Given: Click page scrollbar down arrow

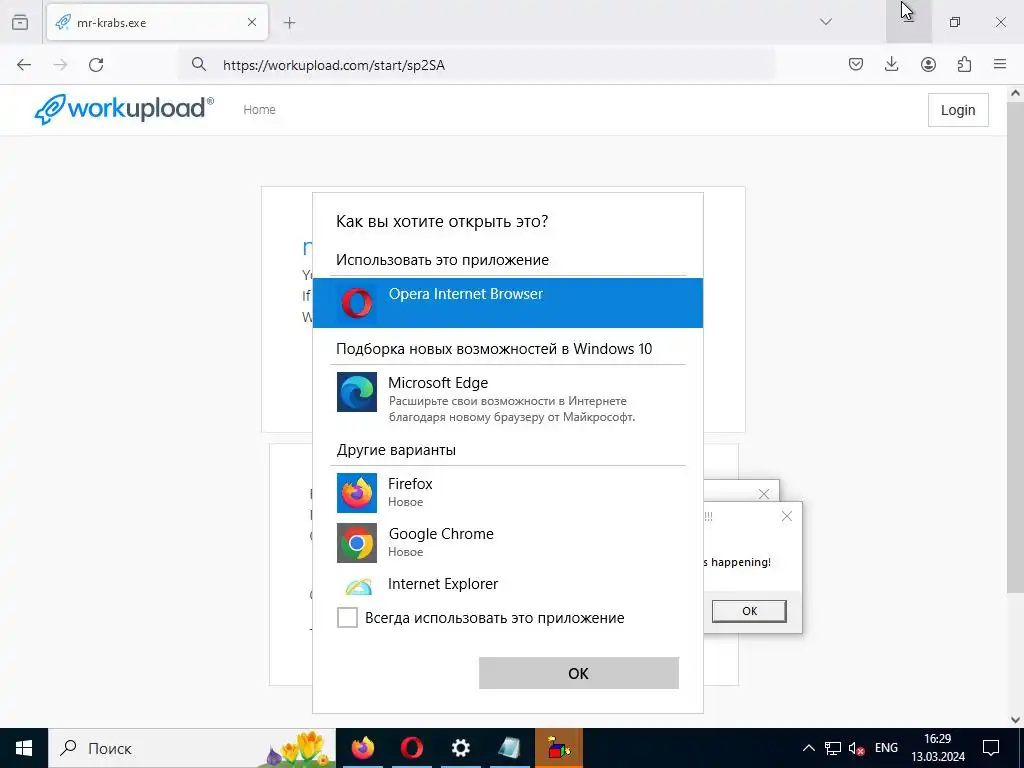Looking at the screenshot, I should tap(1015, 720).
